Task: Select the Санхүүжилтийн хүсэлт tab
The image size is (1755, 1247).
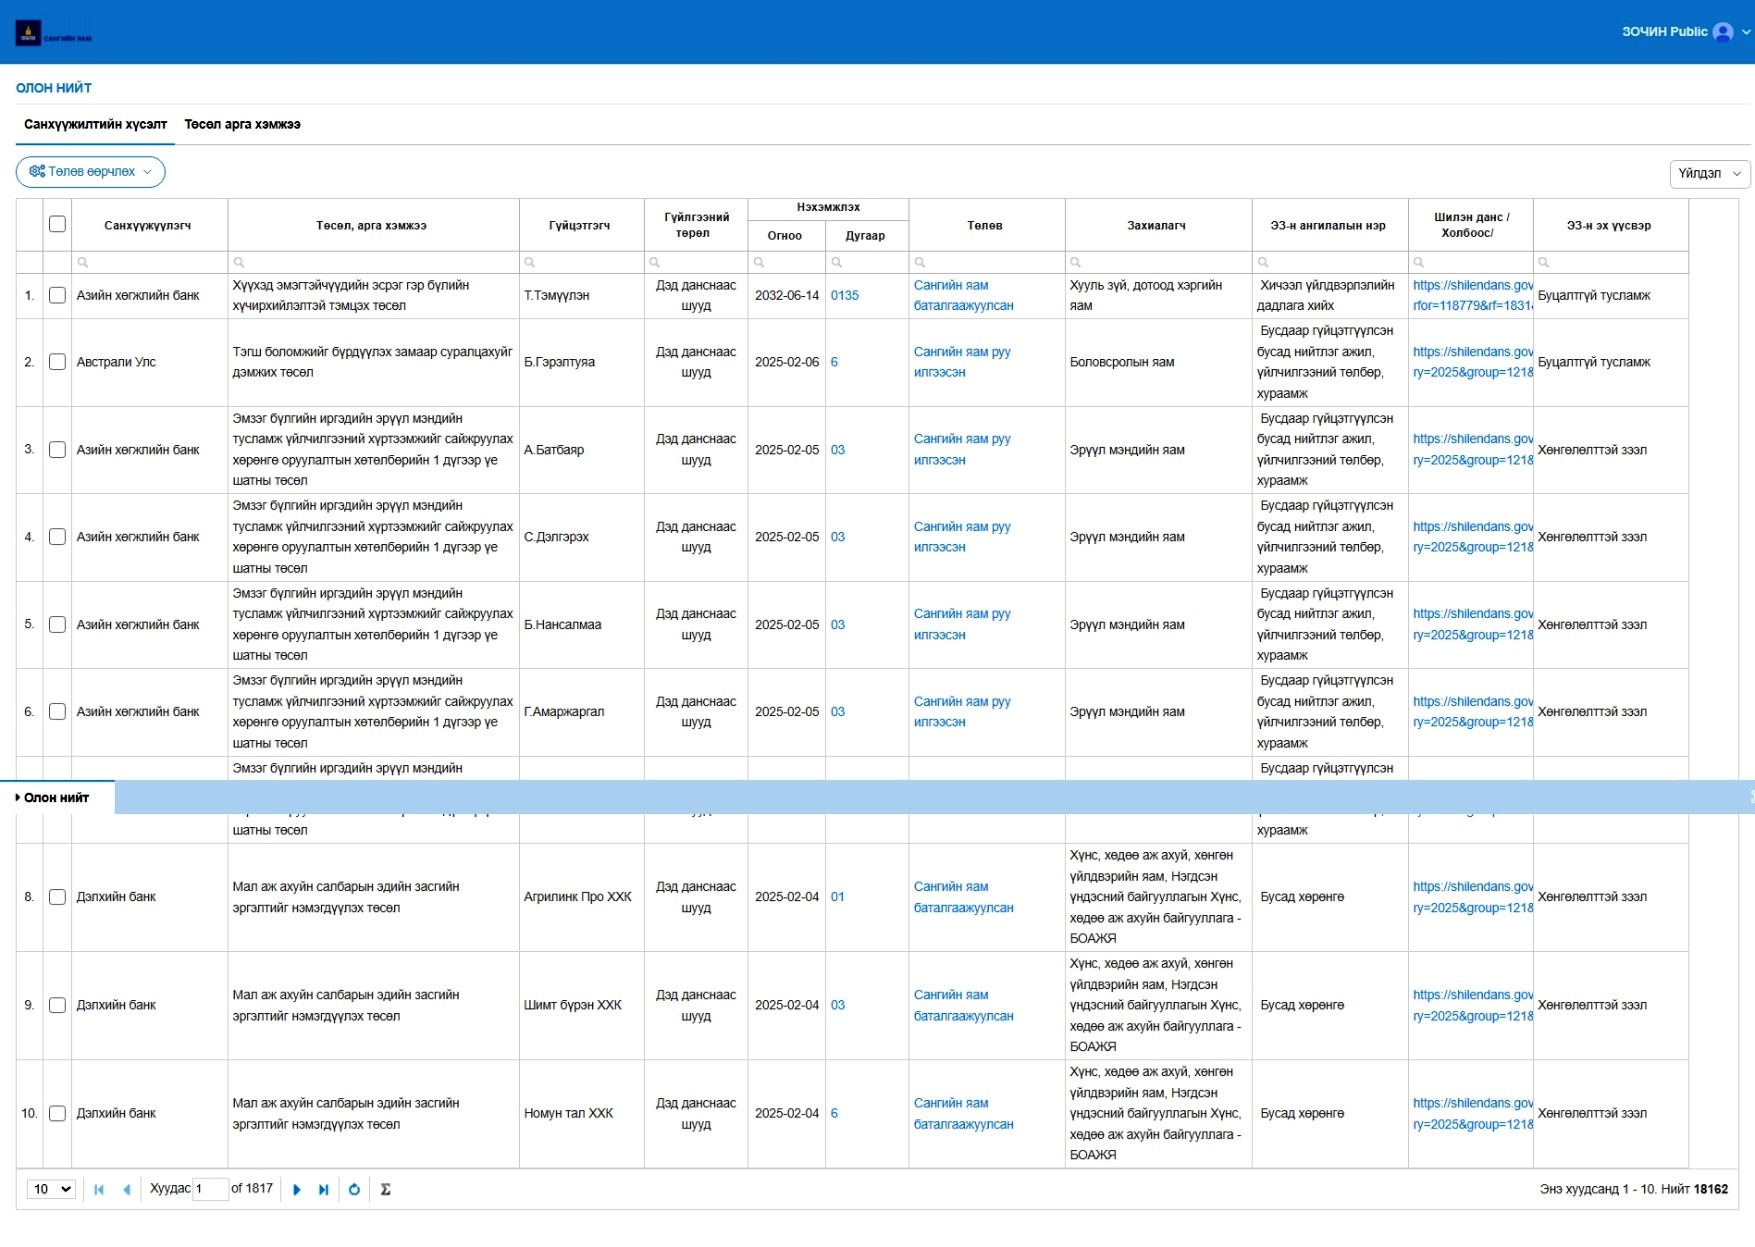Action: click(x=95, y=125)
